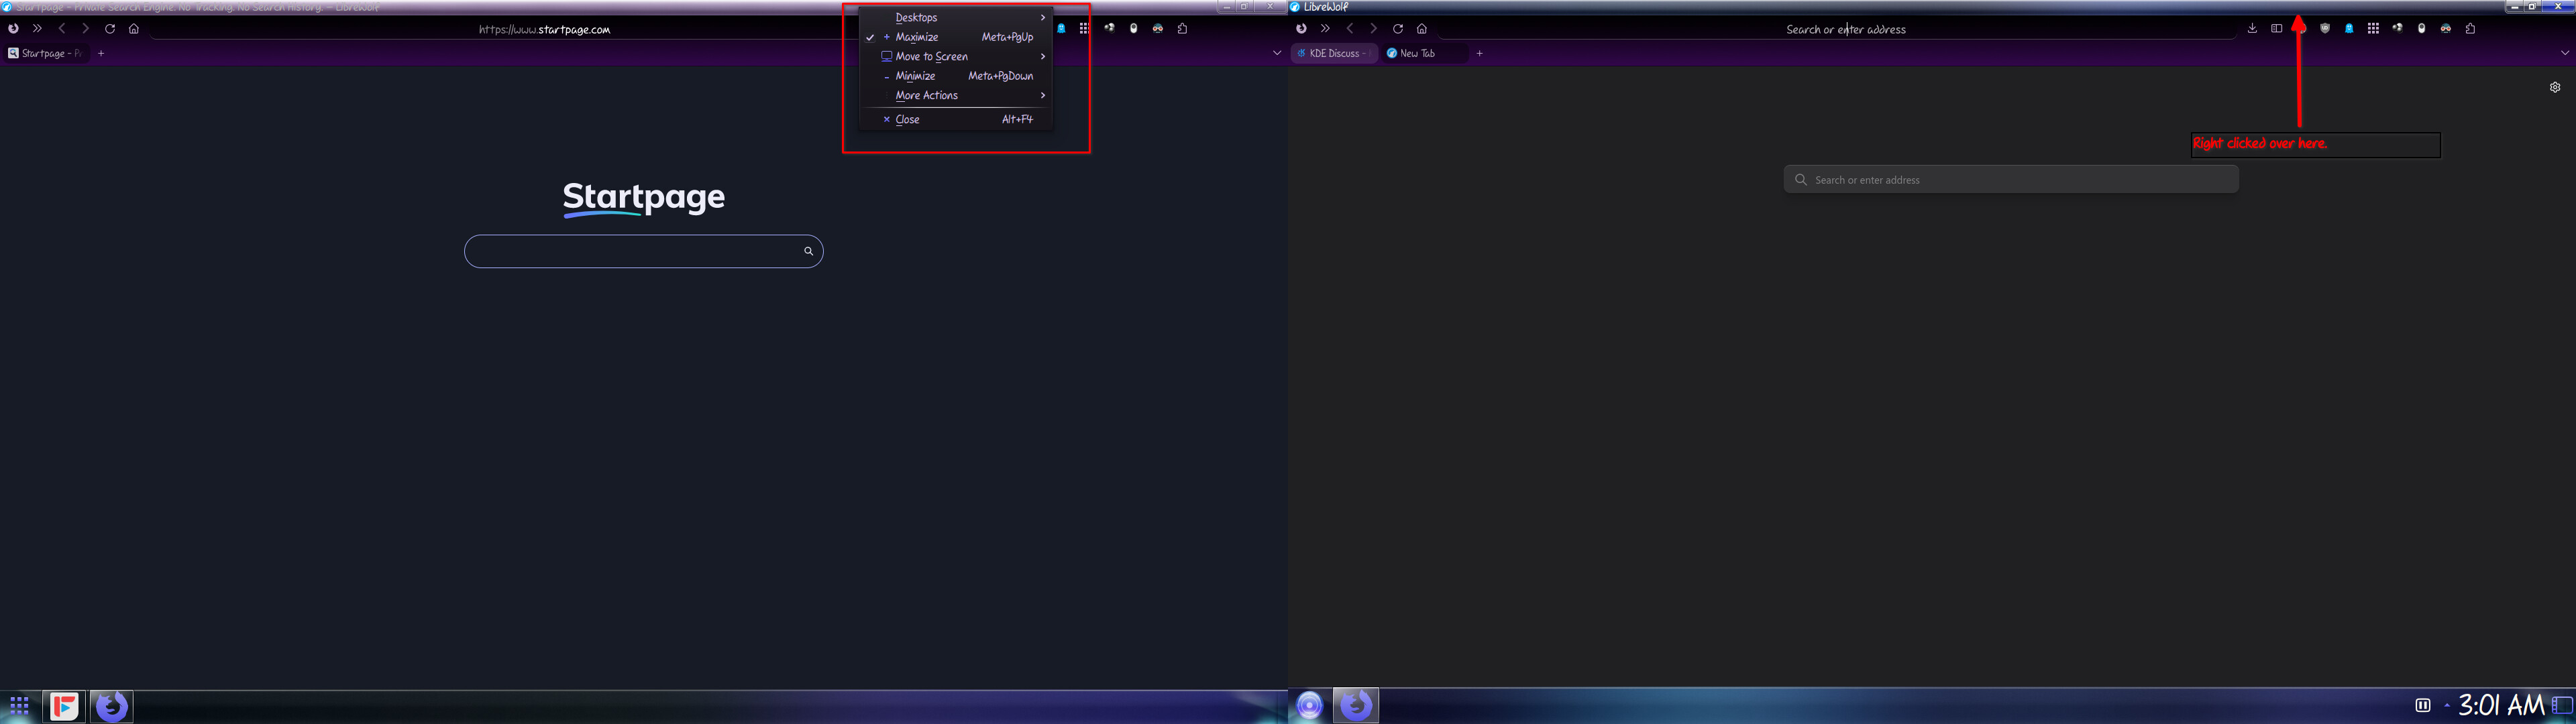Open uBlock Origin shield in right window

[x=2325, y=29]
